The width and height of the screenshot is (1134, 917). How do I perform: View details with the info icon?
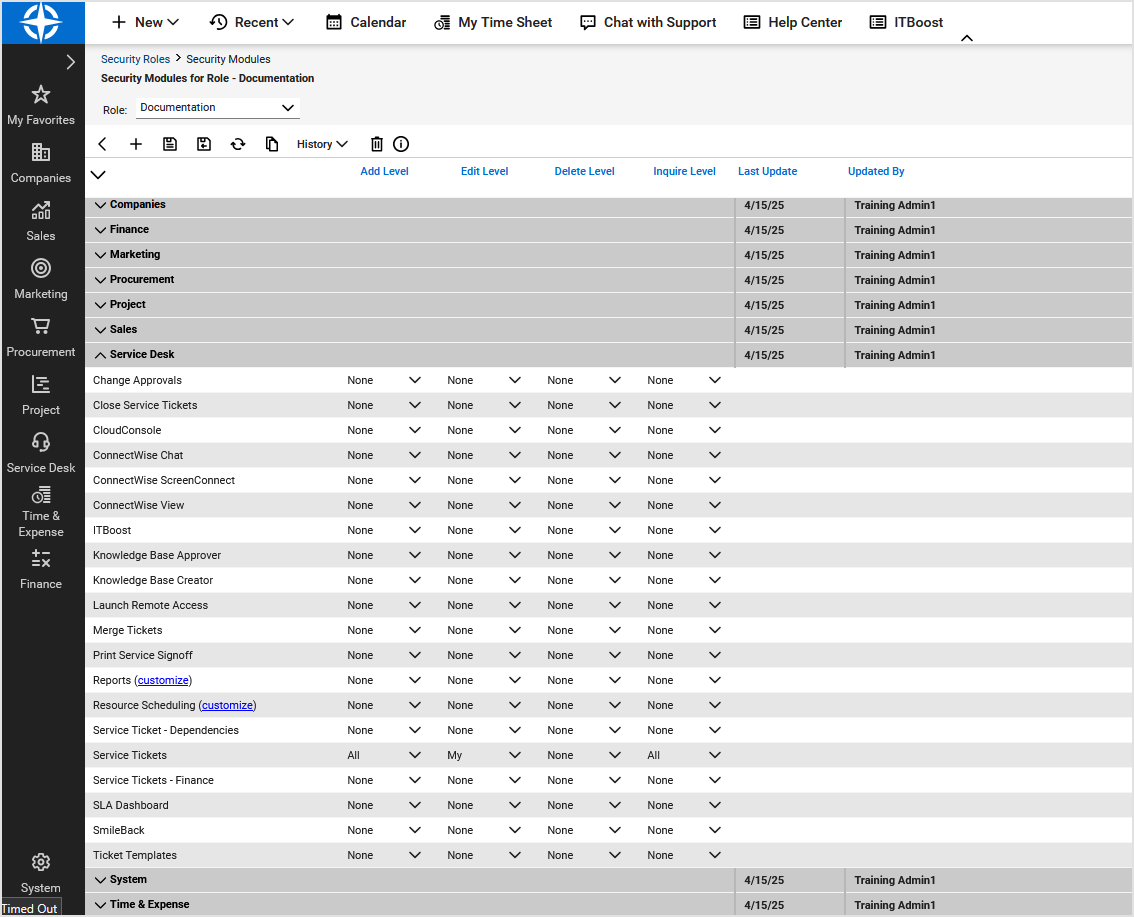[401, 144]
